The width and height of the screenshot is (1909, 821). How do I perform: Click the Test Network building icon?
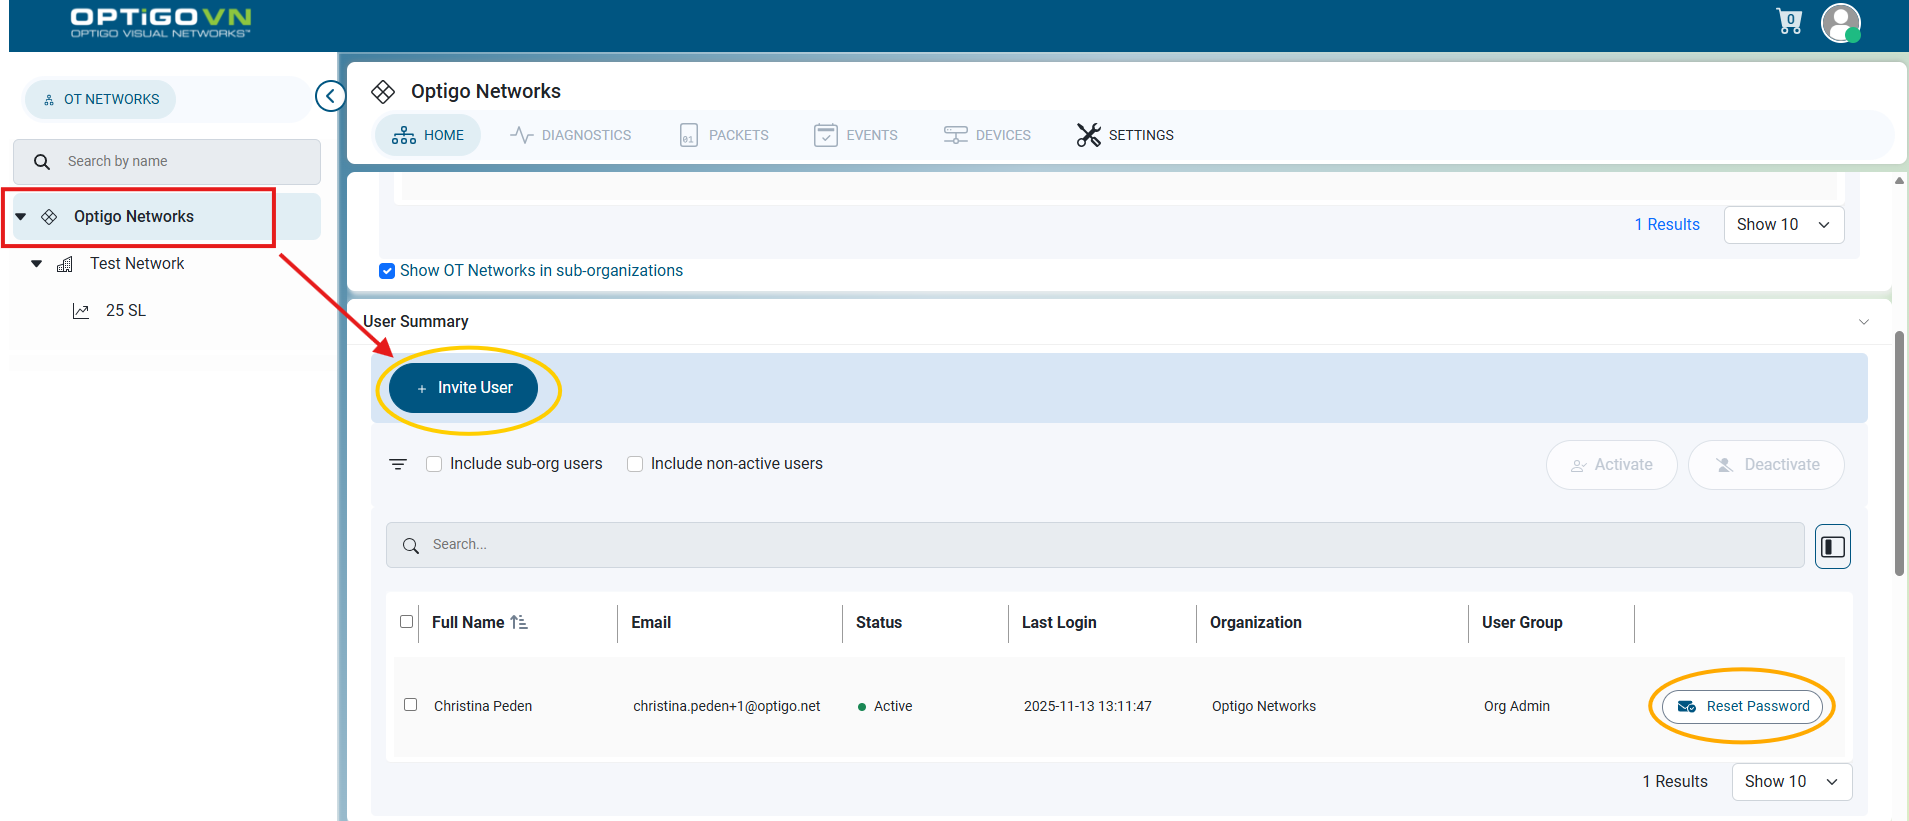click(x=65, y=264)
